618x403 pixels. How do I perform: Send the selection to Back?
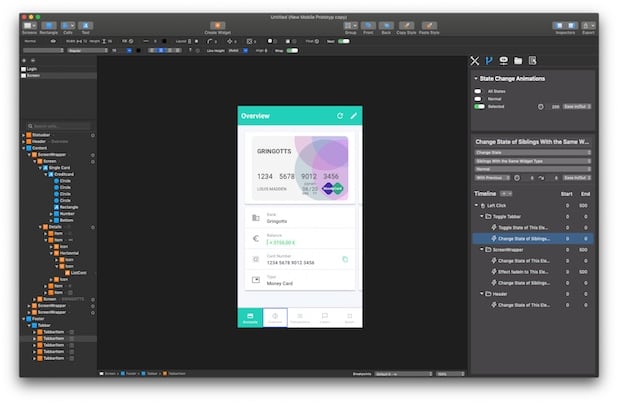pos(386,26)
